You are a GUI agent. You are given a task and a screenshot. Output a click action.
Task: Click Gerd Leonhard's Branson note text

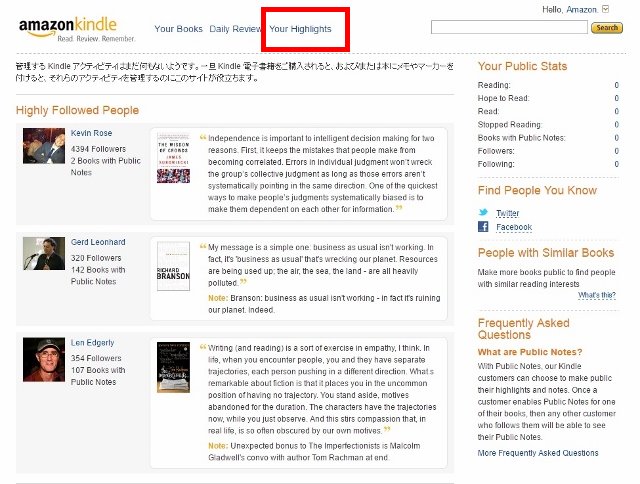324,304
